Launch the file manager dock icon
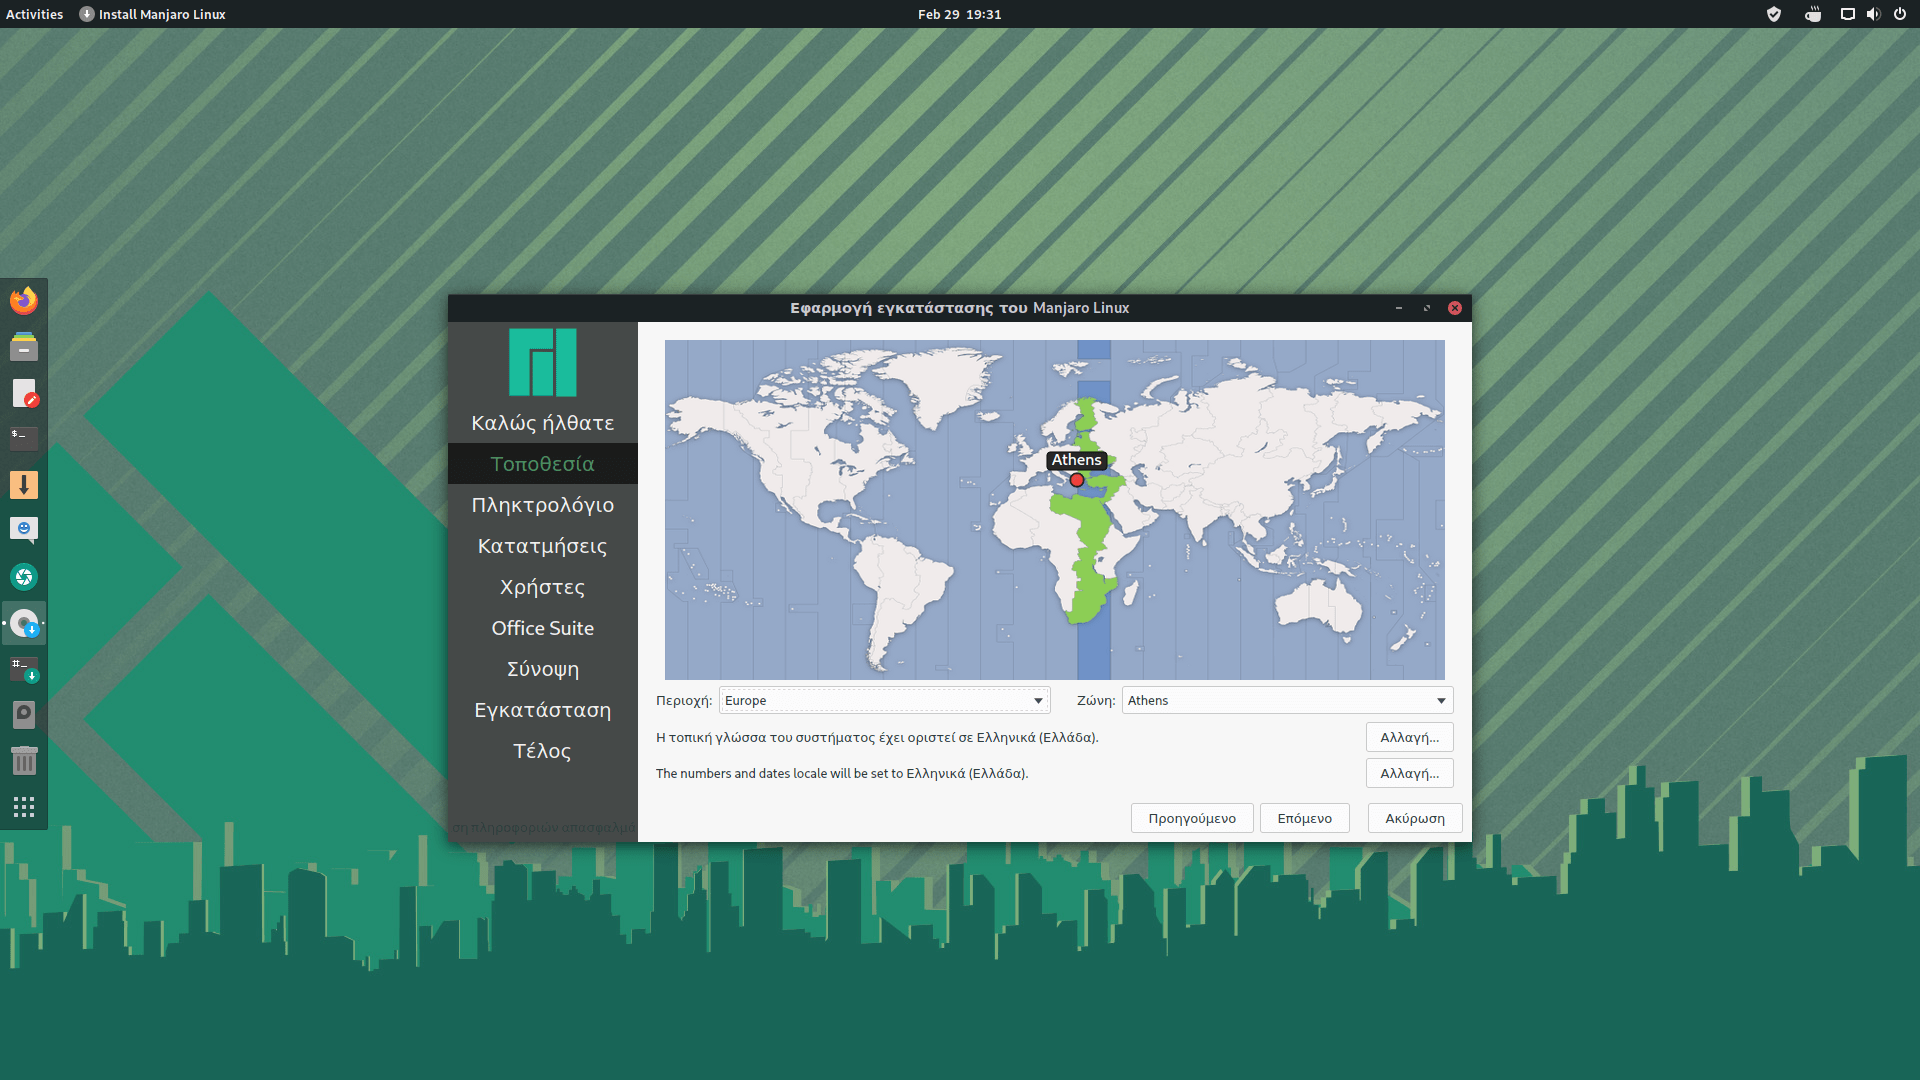 tap(24, 347)
